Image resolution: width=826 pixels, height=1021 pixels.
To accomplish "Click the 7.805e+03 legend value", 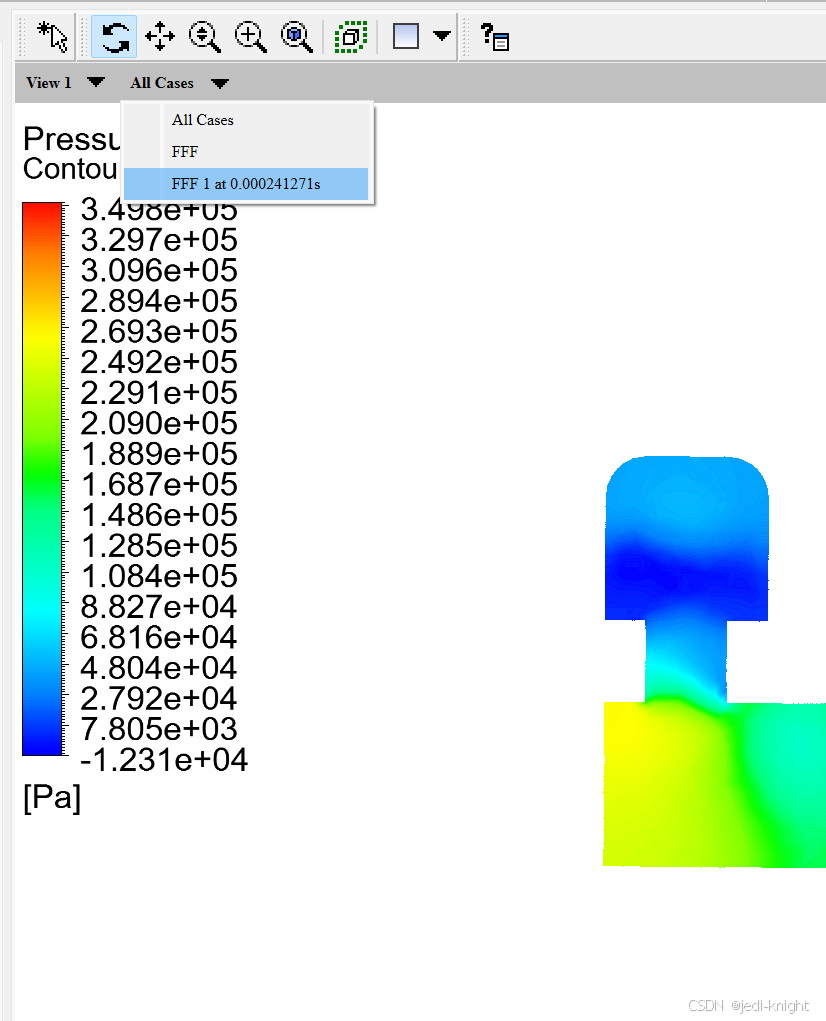I will (x=159, y=729).
